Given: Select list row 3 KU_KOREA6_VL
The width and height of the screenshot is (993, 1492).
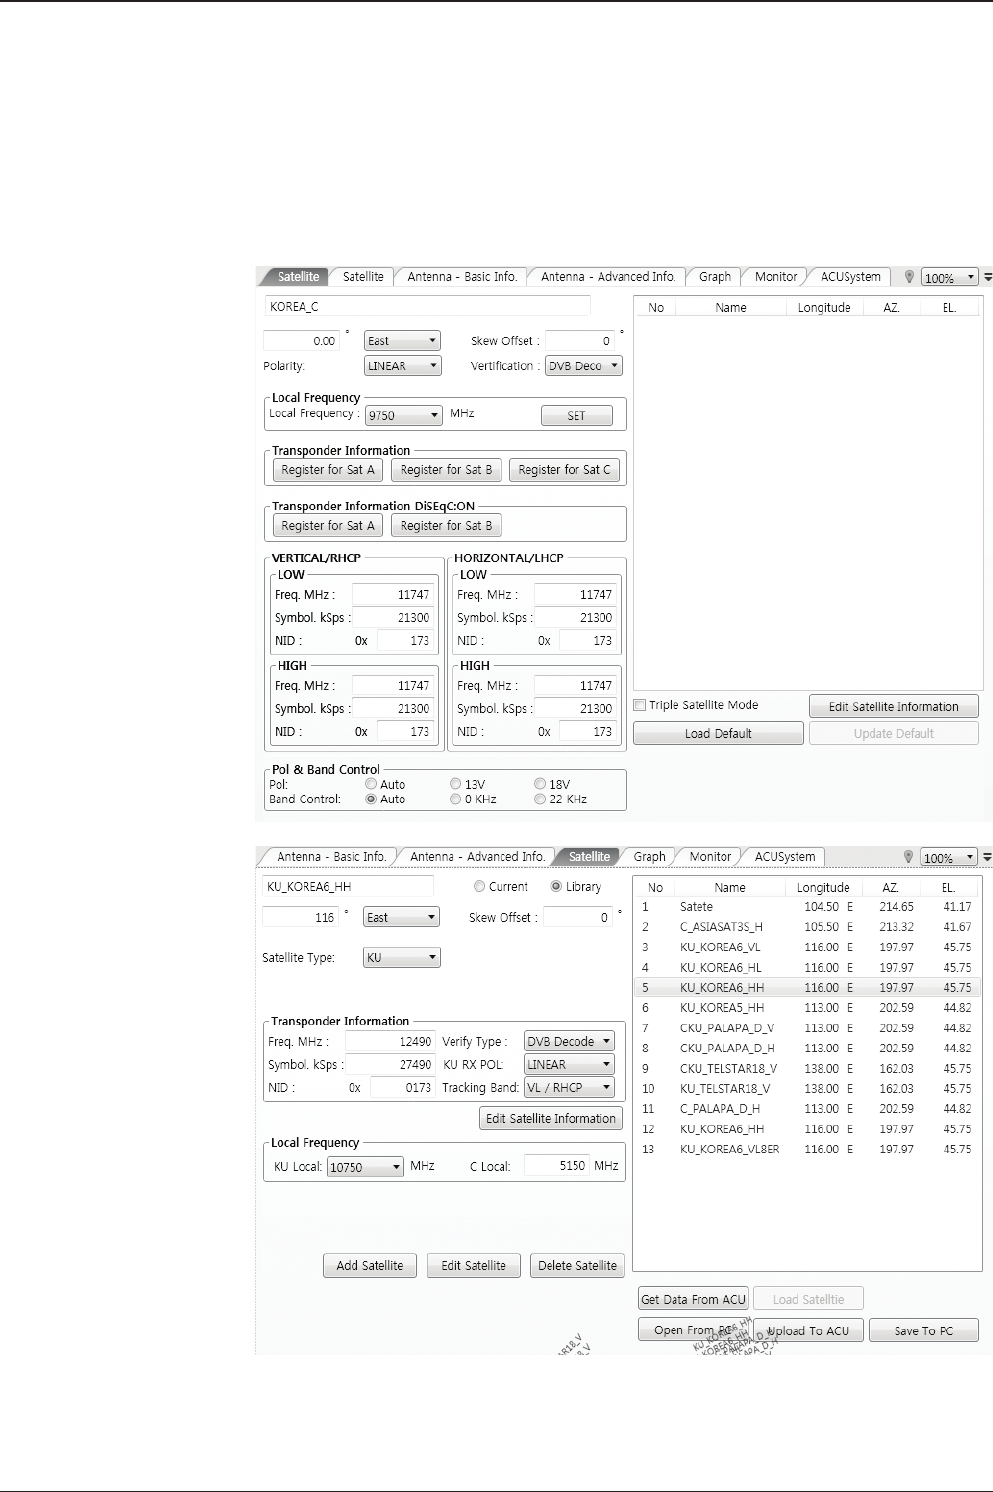Looking at the screenshot, I should coord(807,947).
